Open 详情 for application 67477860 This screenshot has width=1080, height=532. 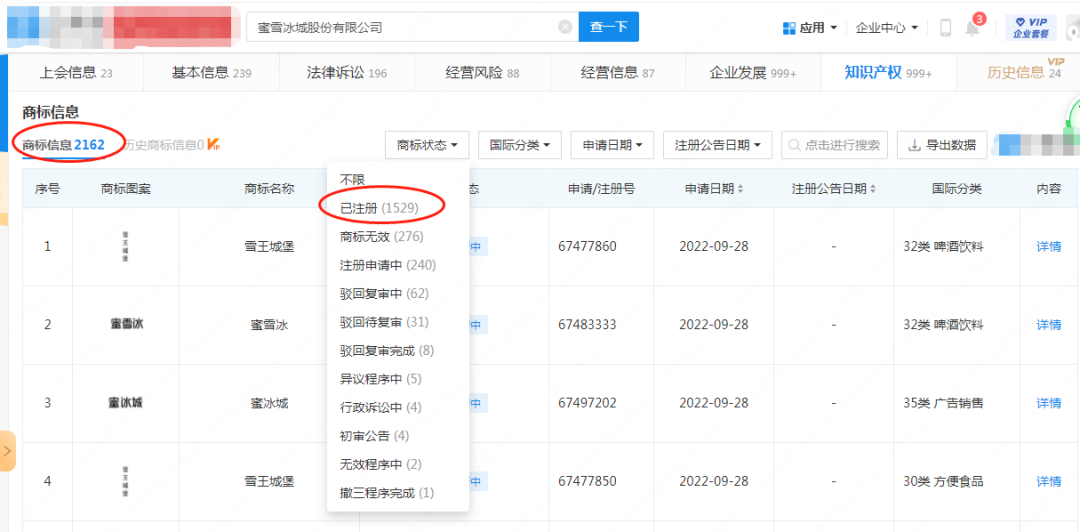pyautogui.click(x=1048, y=247)
